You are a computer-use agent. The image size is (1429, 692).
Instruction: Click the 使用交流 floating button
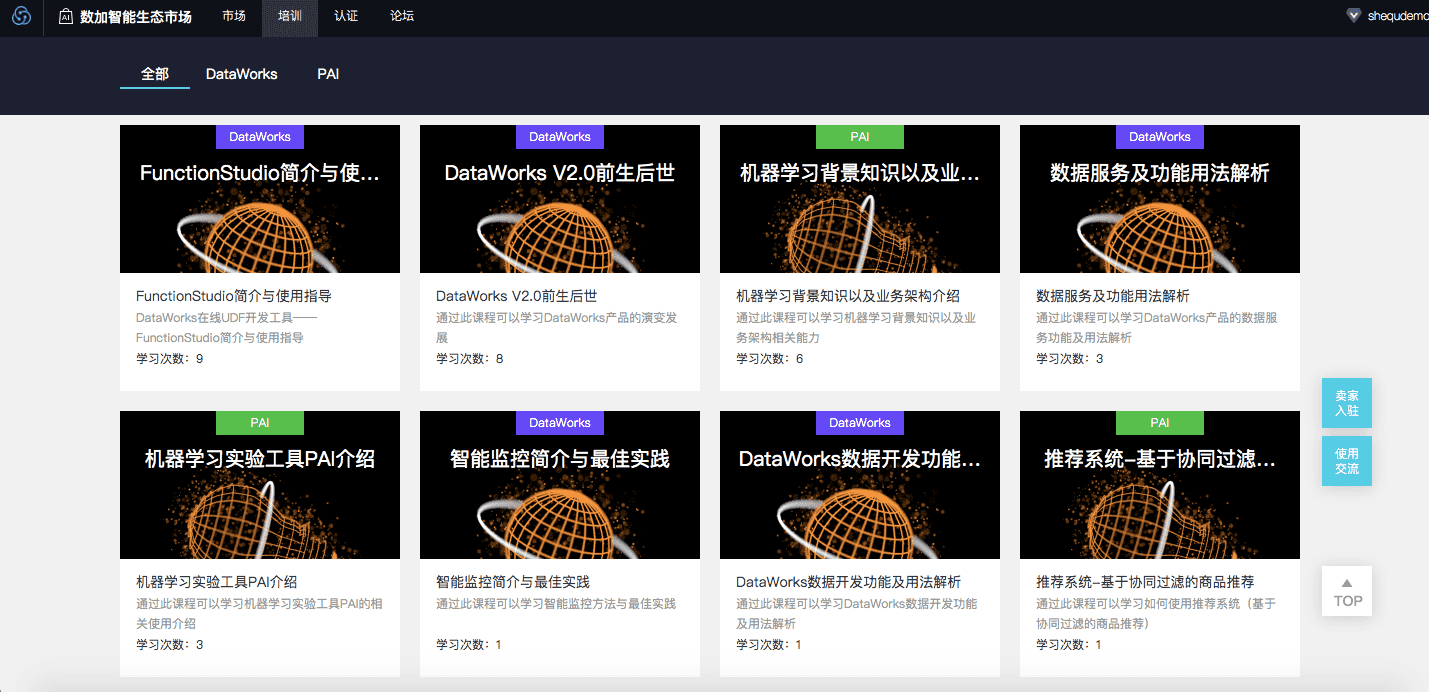click(x=1347, y=461)
